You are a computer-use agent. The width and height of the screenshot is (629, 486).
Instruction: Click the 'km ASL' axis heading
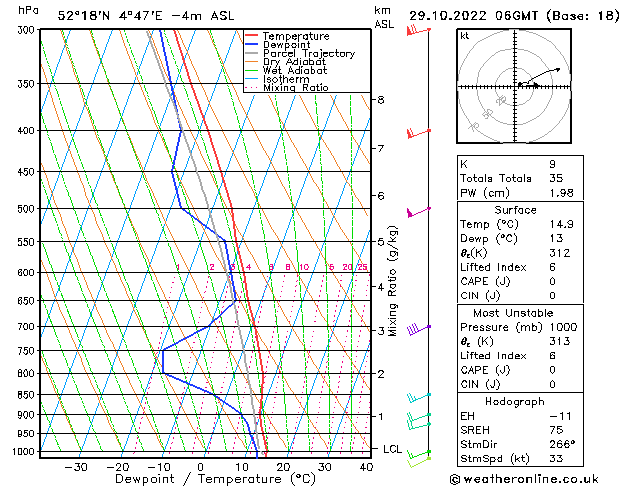(x=384, y=17)
